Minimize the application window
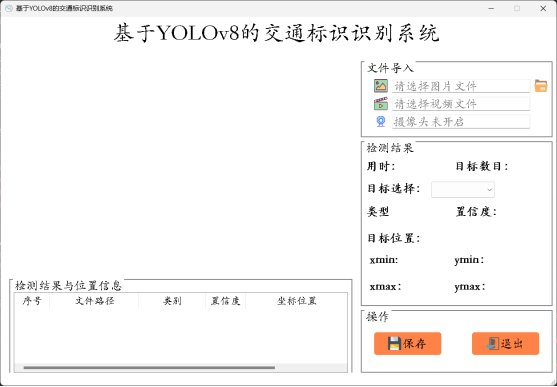The image size is (557, 387). click(x=491, y=8)
